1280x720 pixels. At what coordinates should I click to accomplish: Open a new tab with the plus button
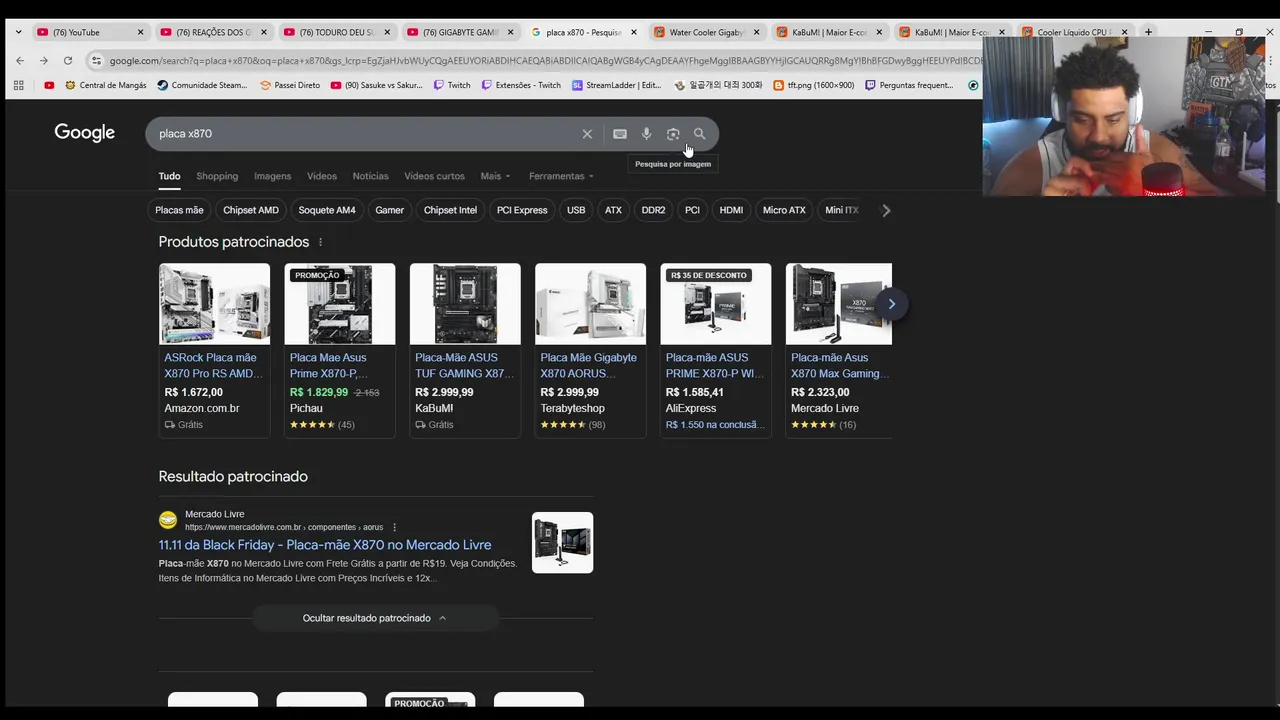click(1148, 32)
